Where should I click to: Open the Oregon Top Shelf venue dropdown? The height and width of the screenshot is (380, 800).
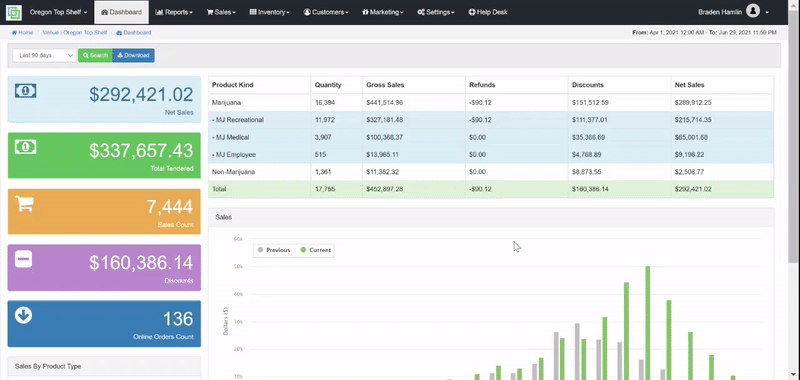click(x=58, y=12)
